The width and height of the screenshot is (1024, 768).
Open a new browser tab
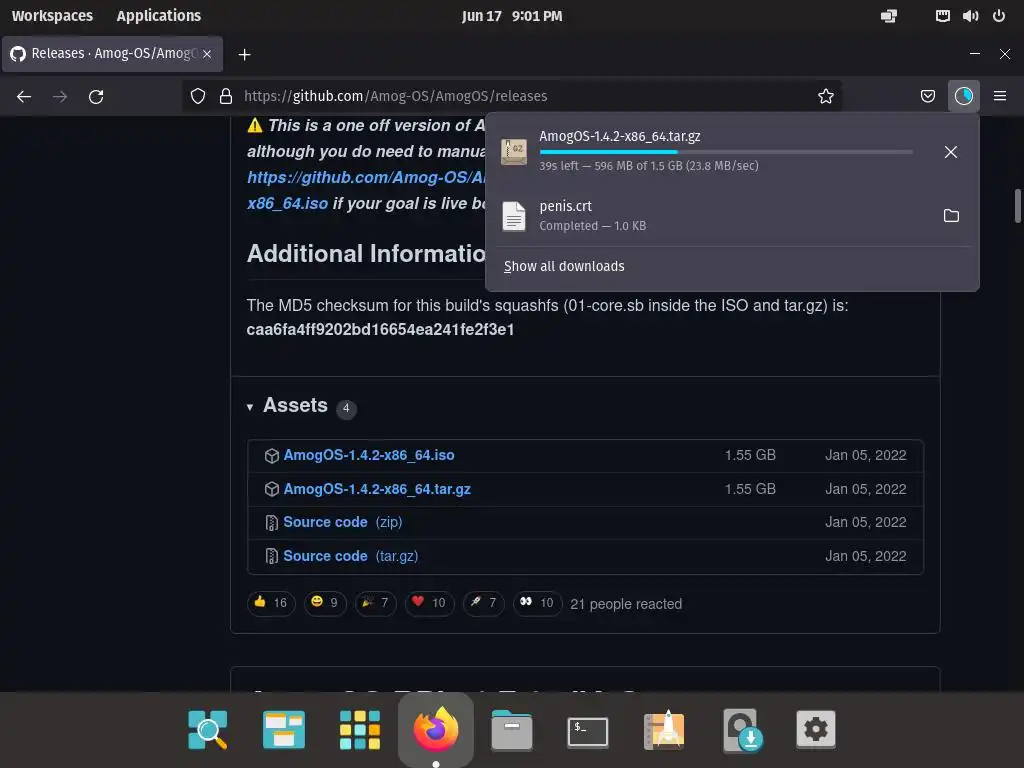click(x=244, y=55)
